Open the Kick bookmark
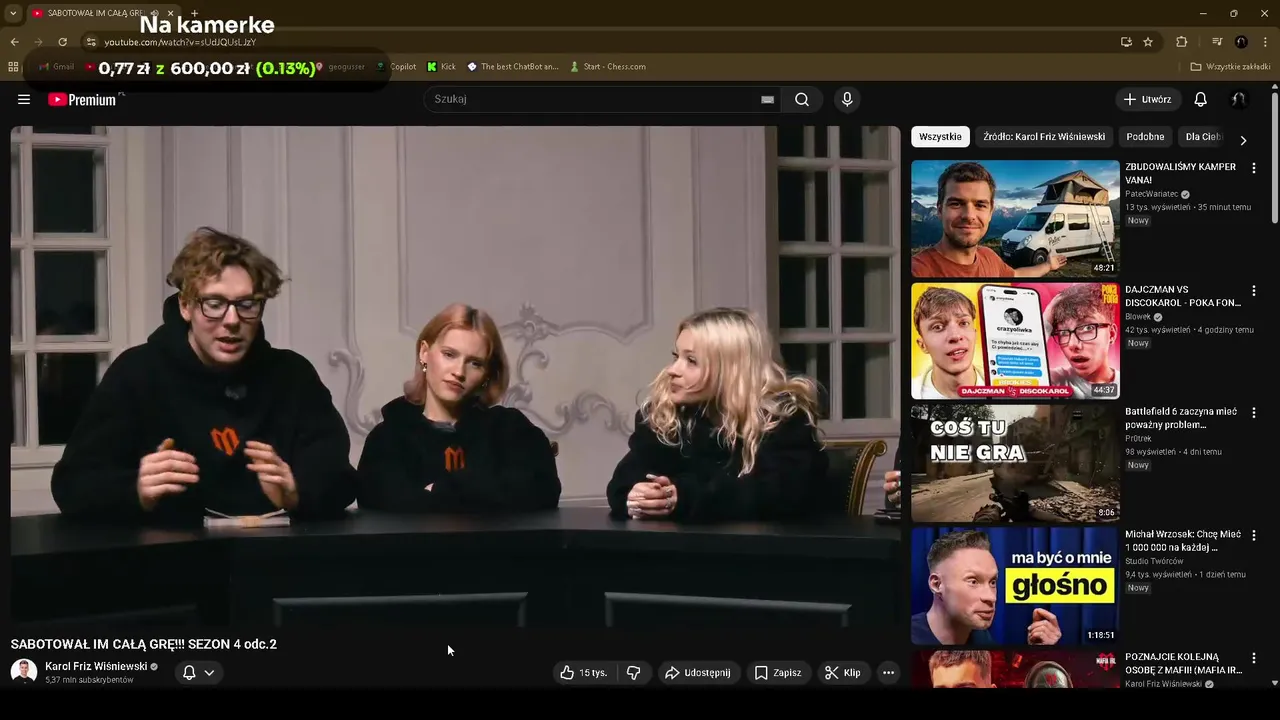This screenshot has width=1280, height=720. click(441, 67)
